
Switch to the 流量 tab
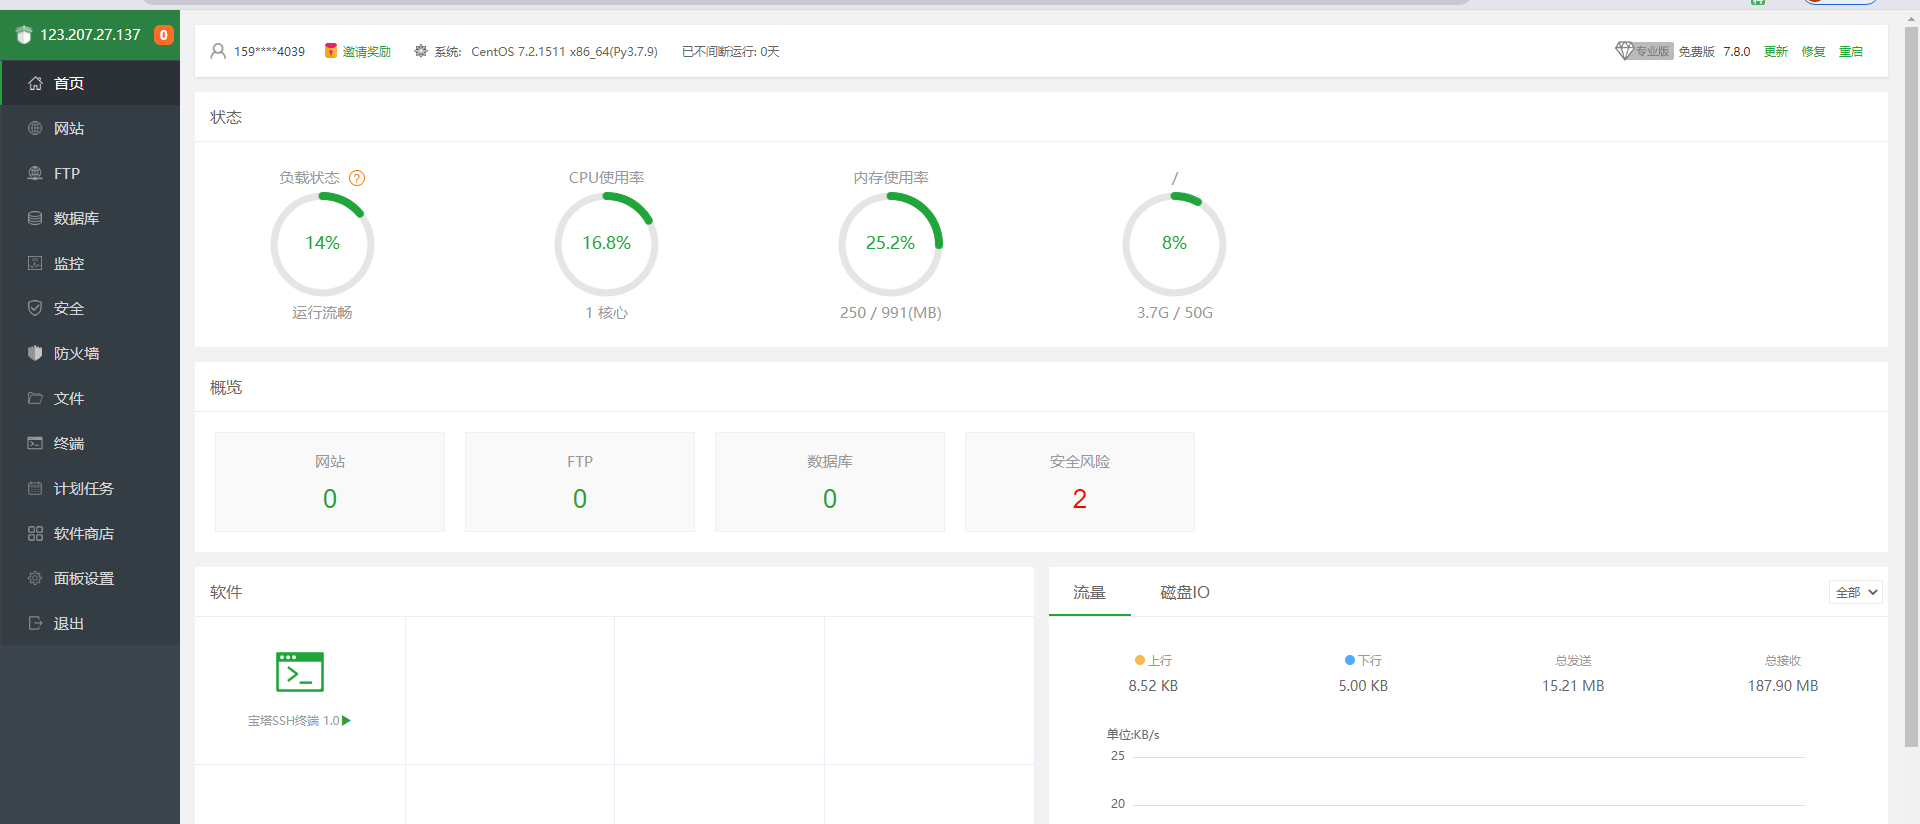coord(1089,592)
